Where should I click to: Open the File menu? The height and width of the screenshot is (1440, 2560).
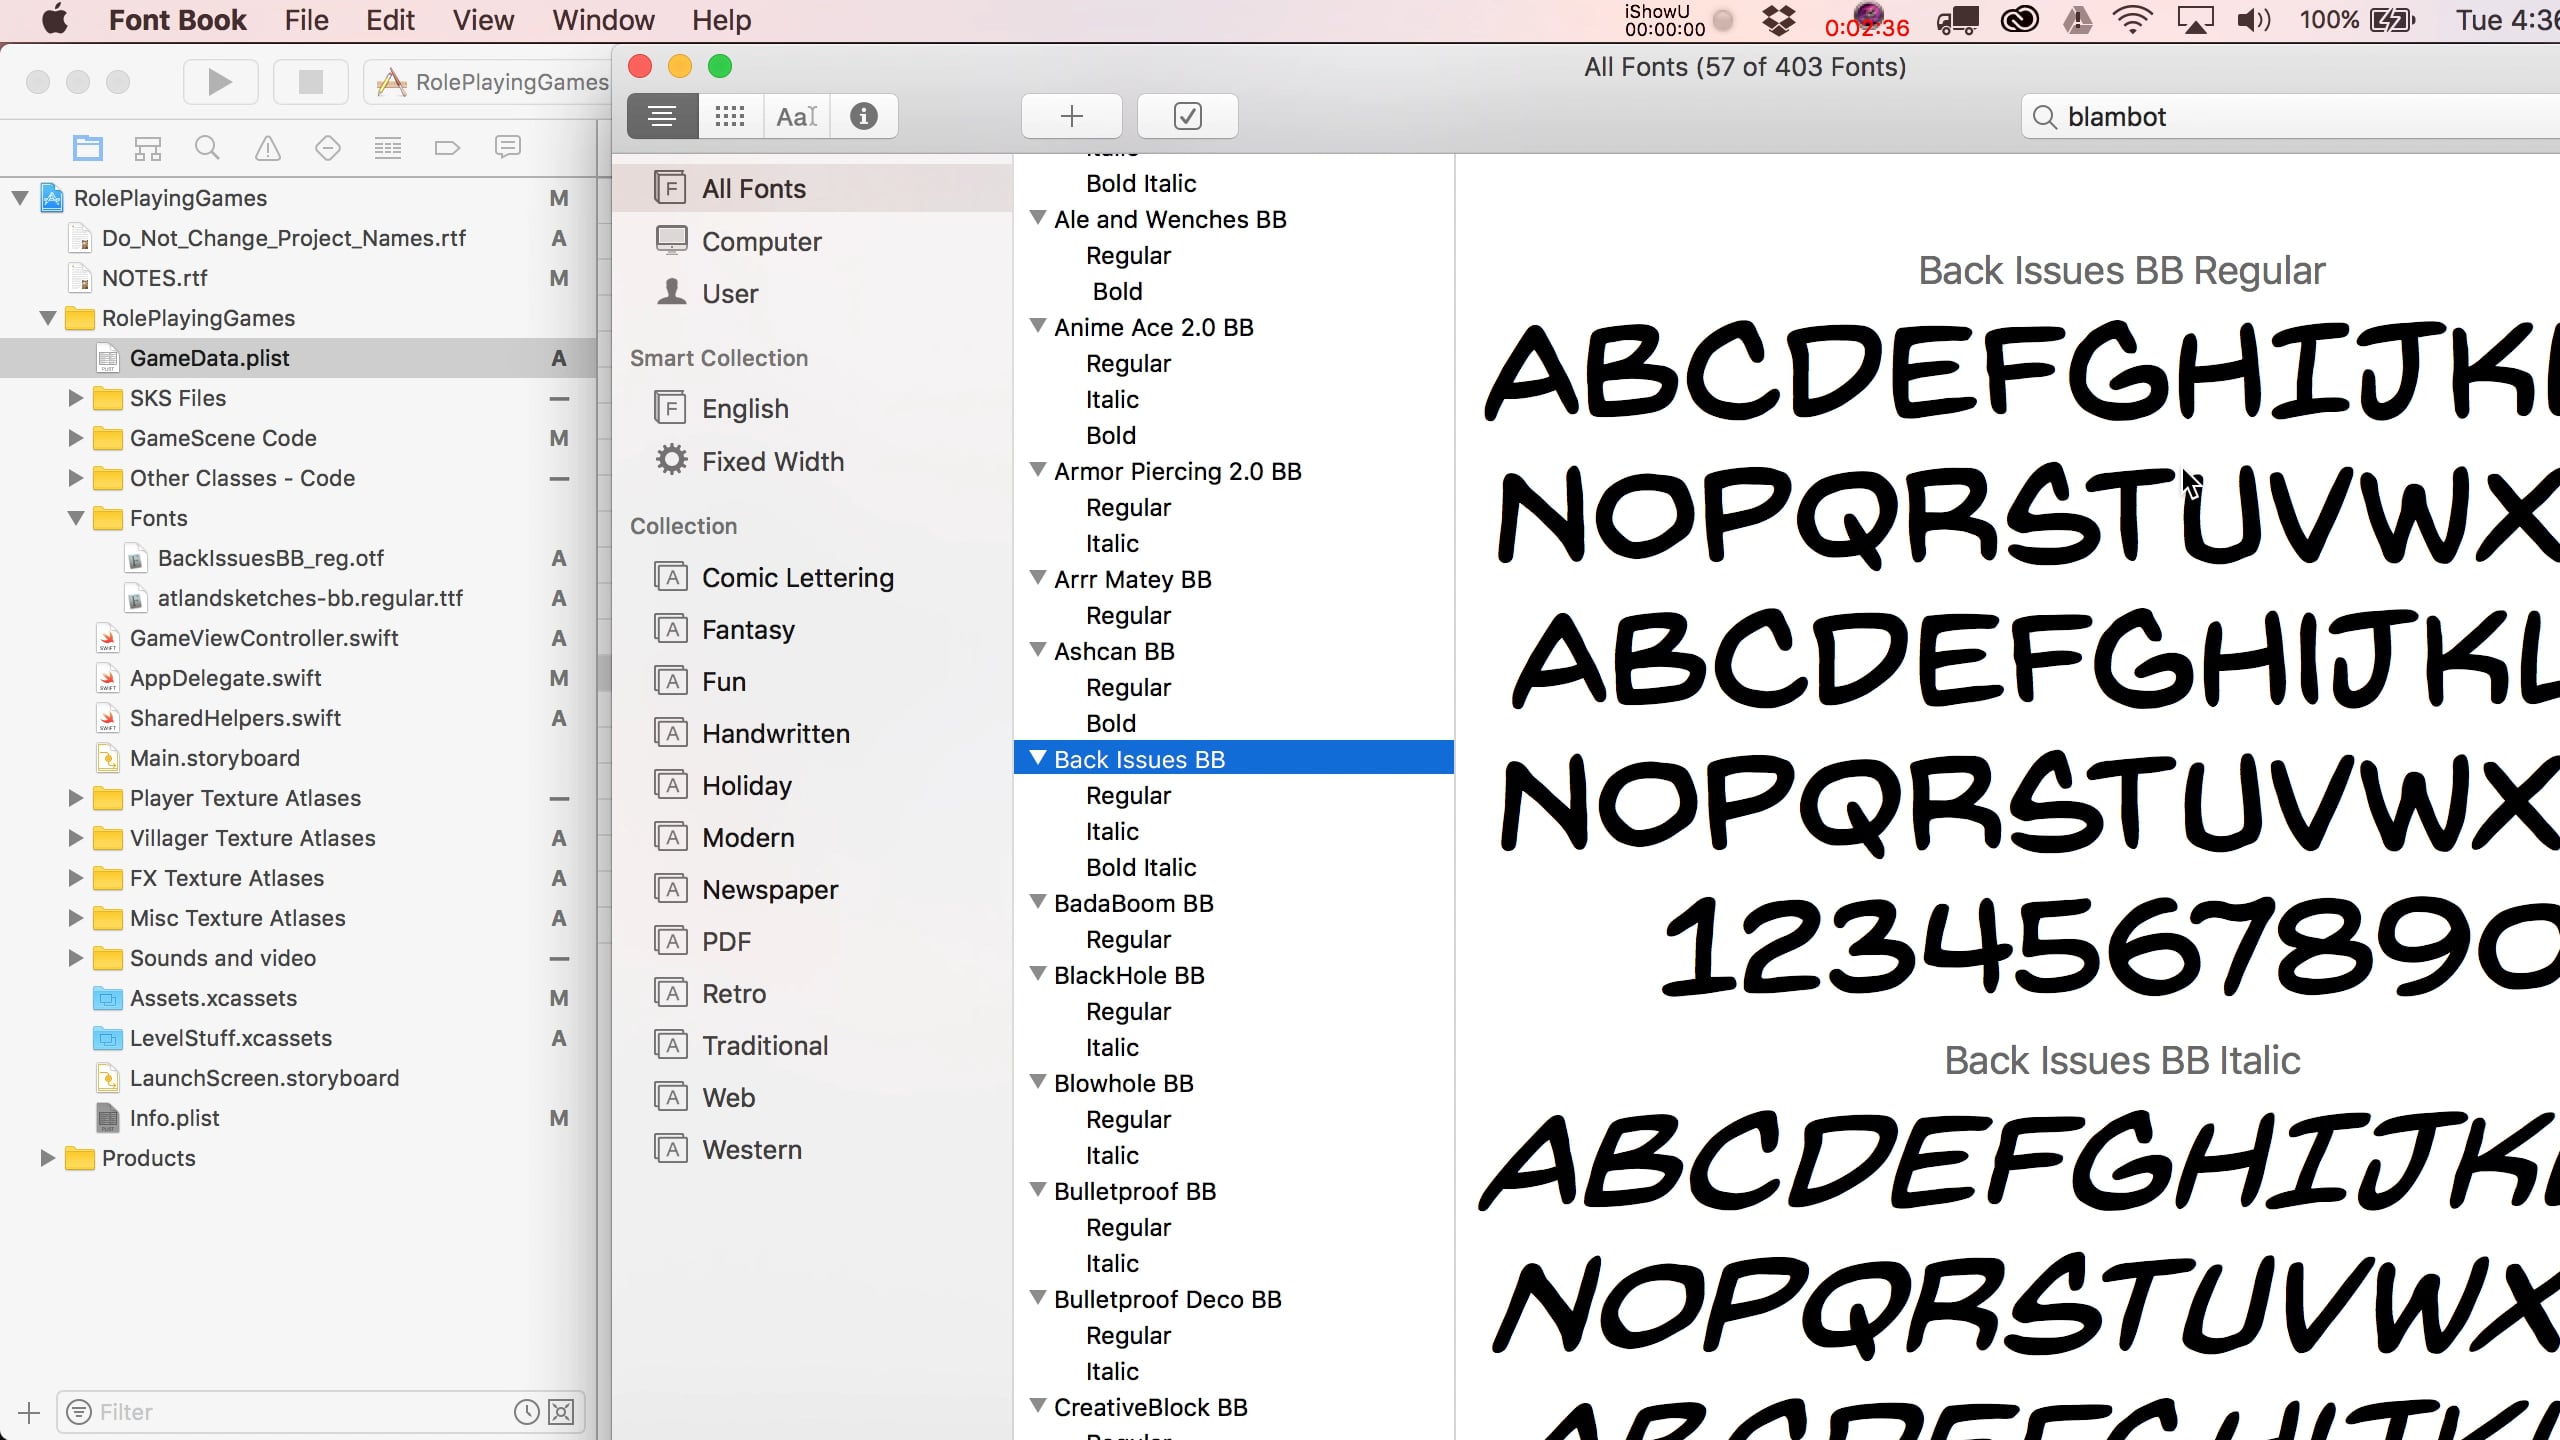coord(306,20)
